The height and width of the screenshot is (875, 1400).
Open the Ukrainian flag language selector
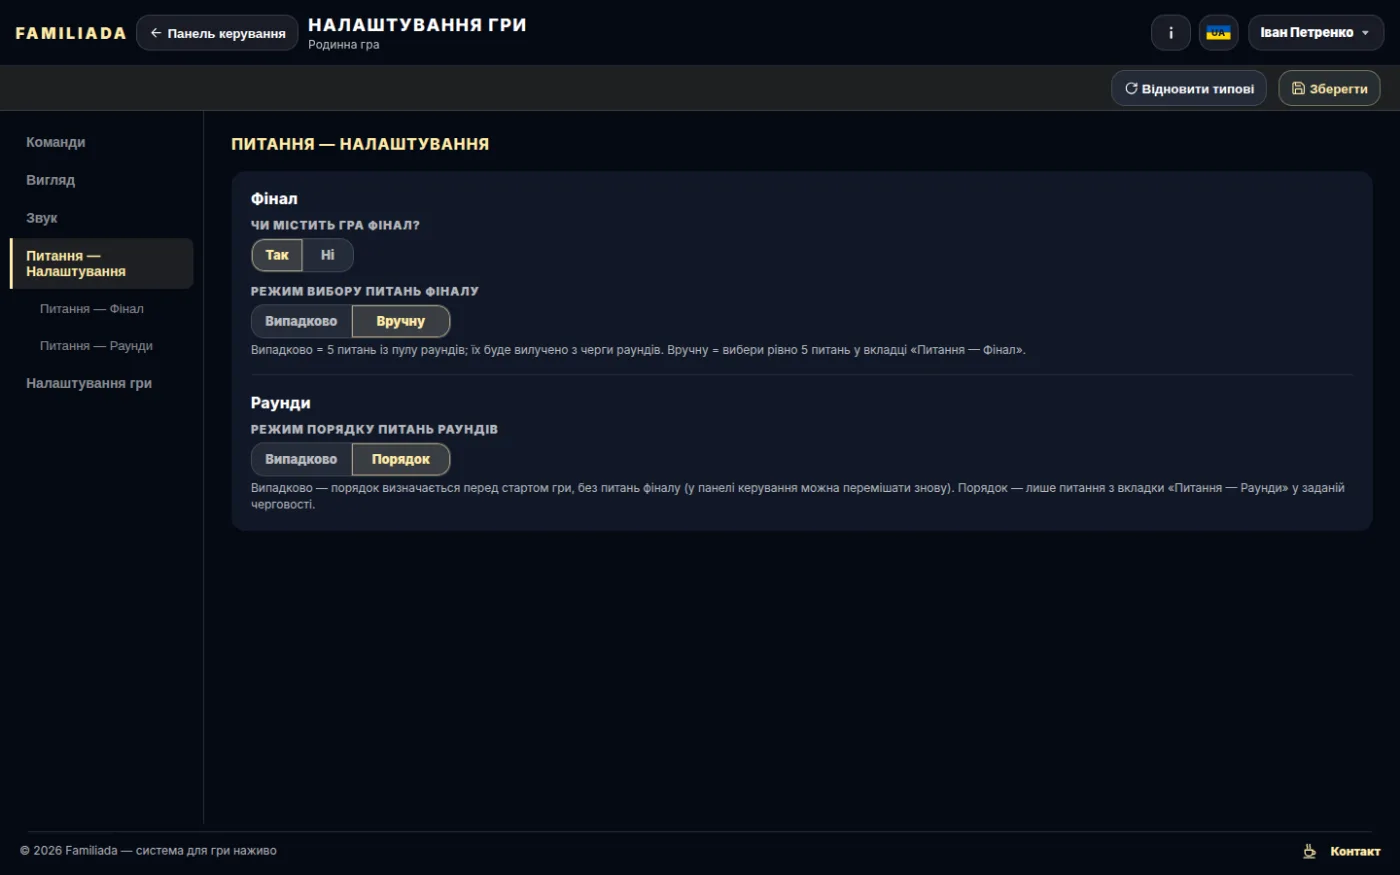coord(1218,33)
